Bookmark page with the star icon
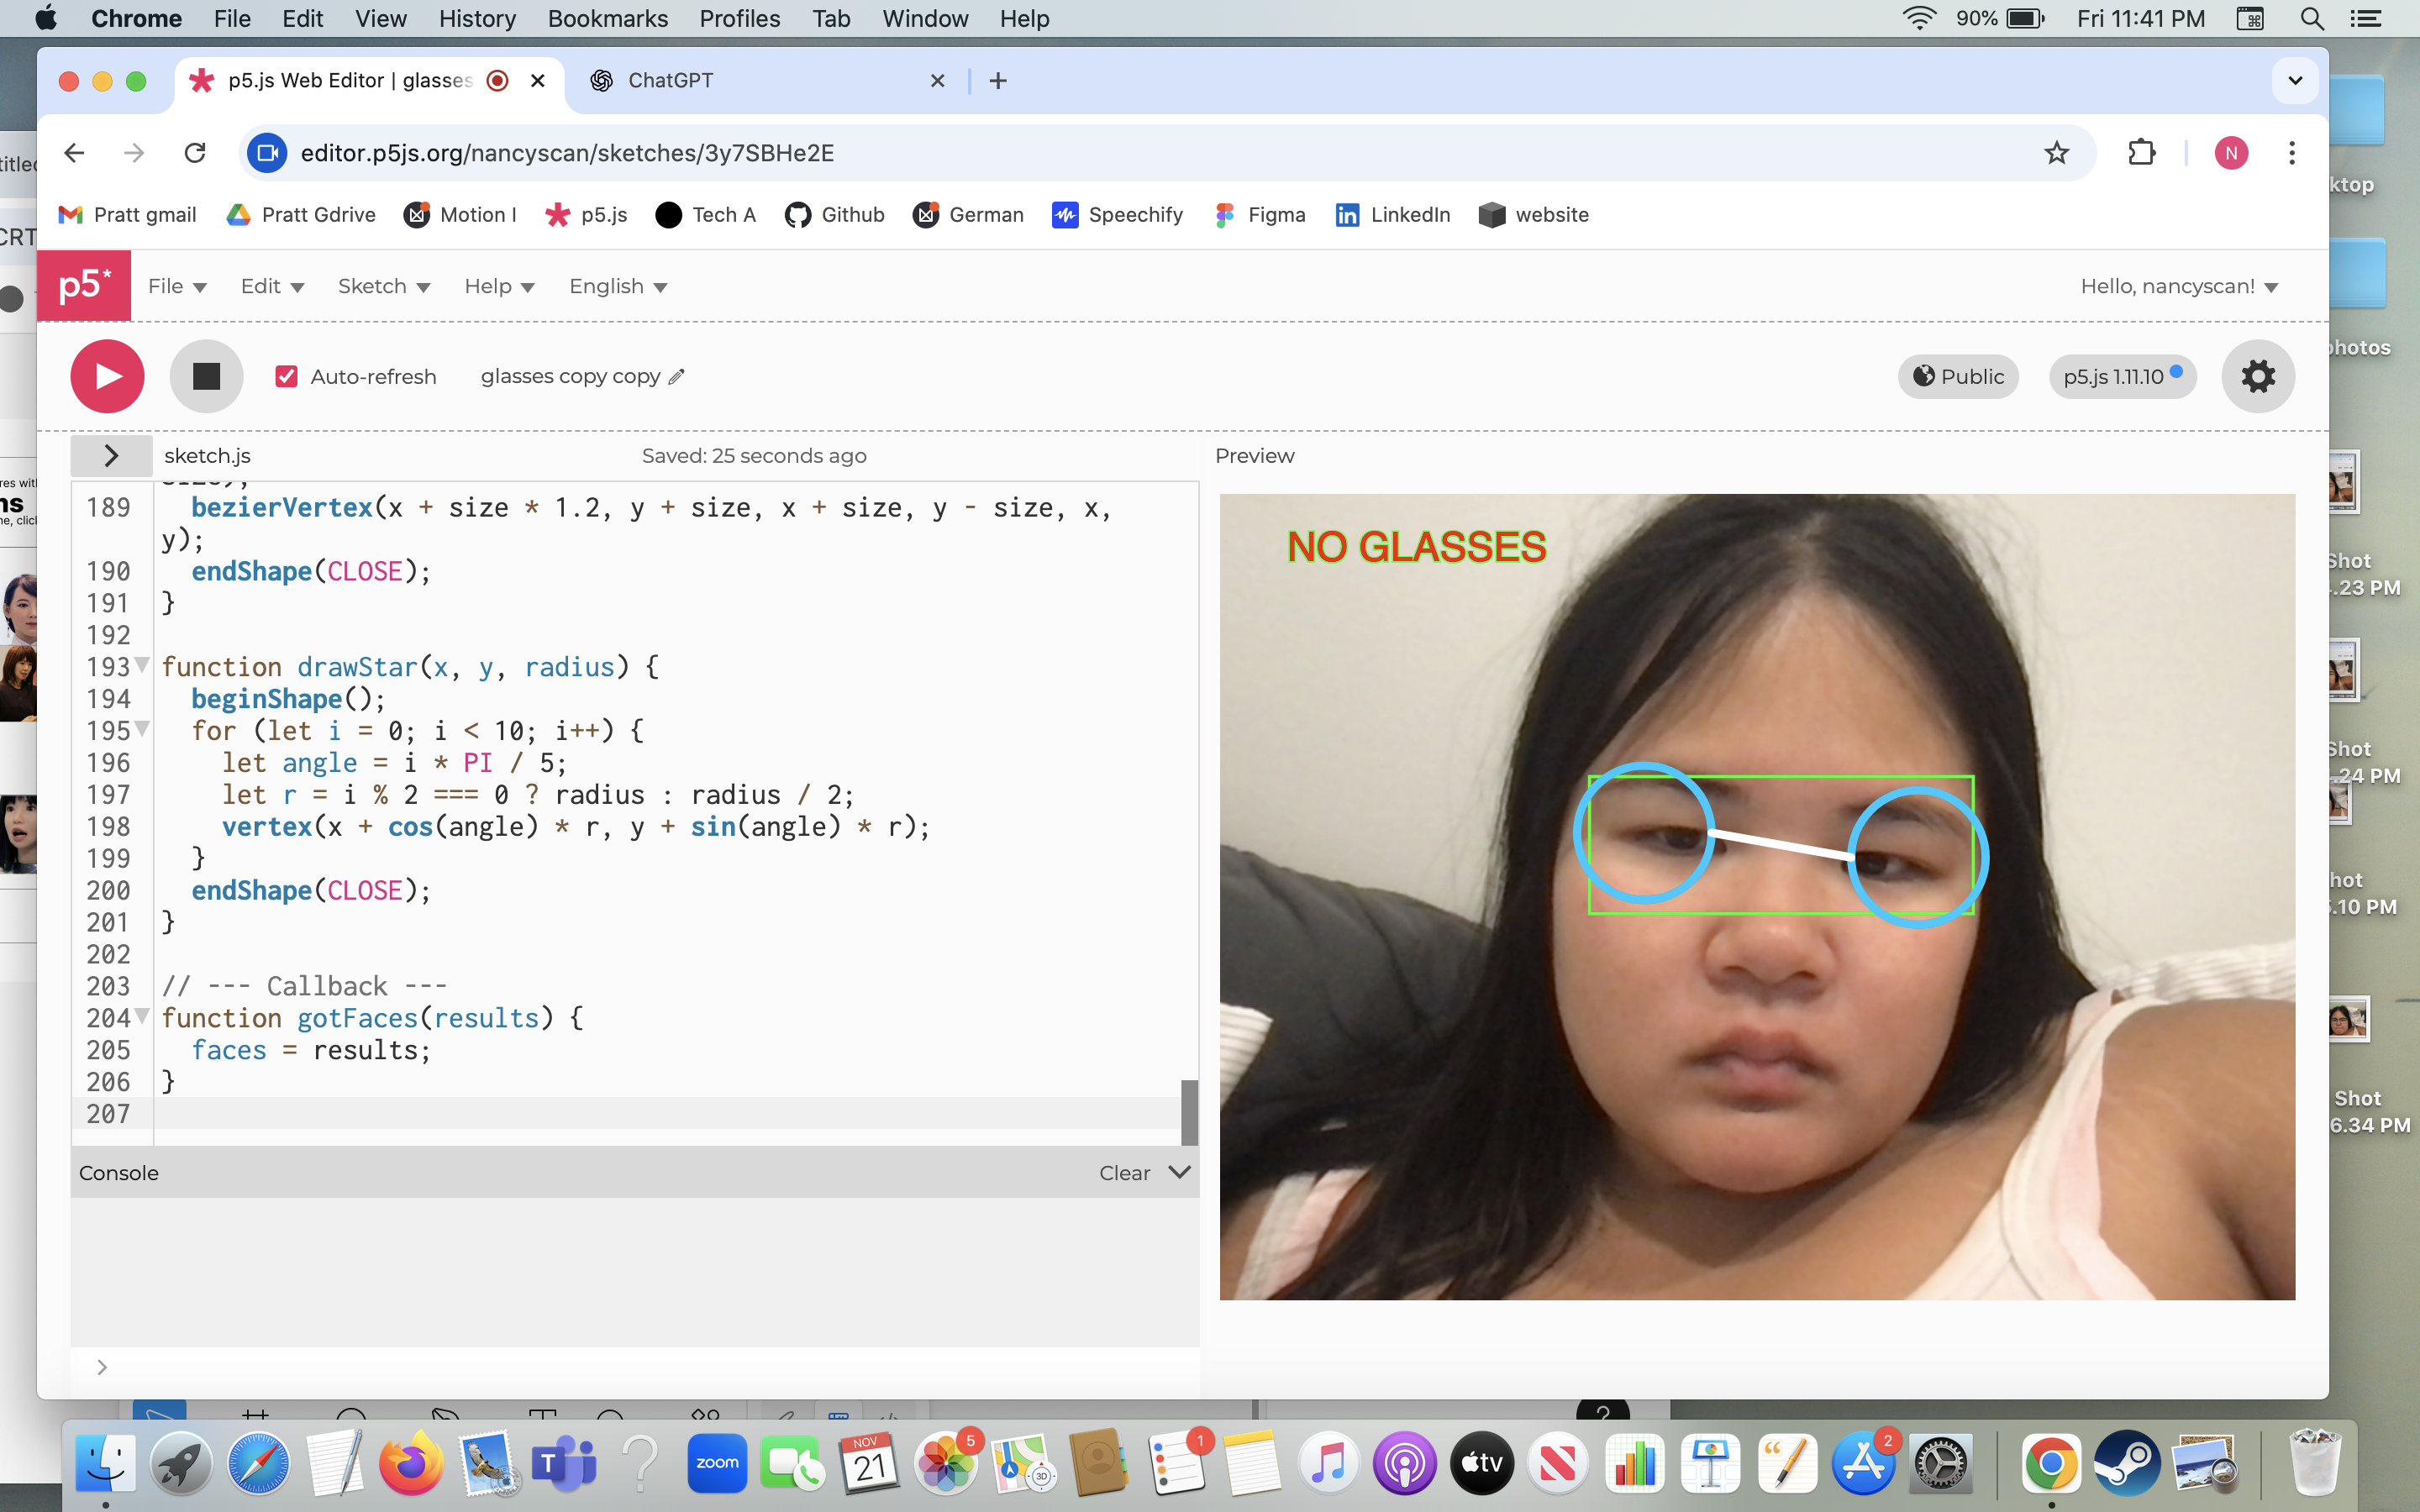Viewport: 2420px width, 1512px height. tap(2056, 153)
